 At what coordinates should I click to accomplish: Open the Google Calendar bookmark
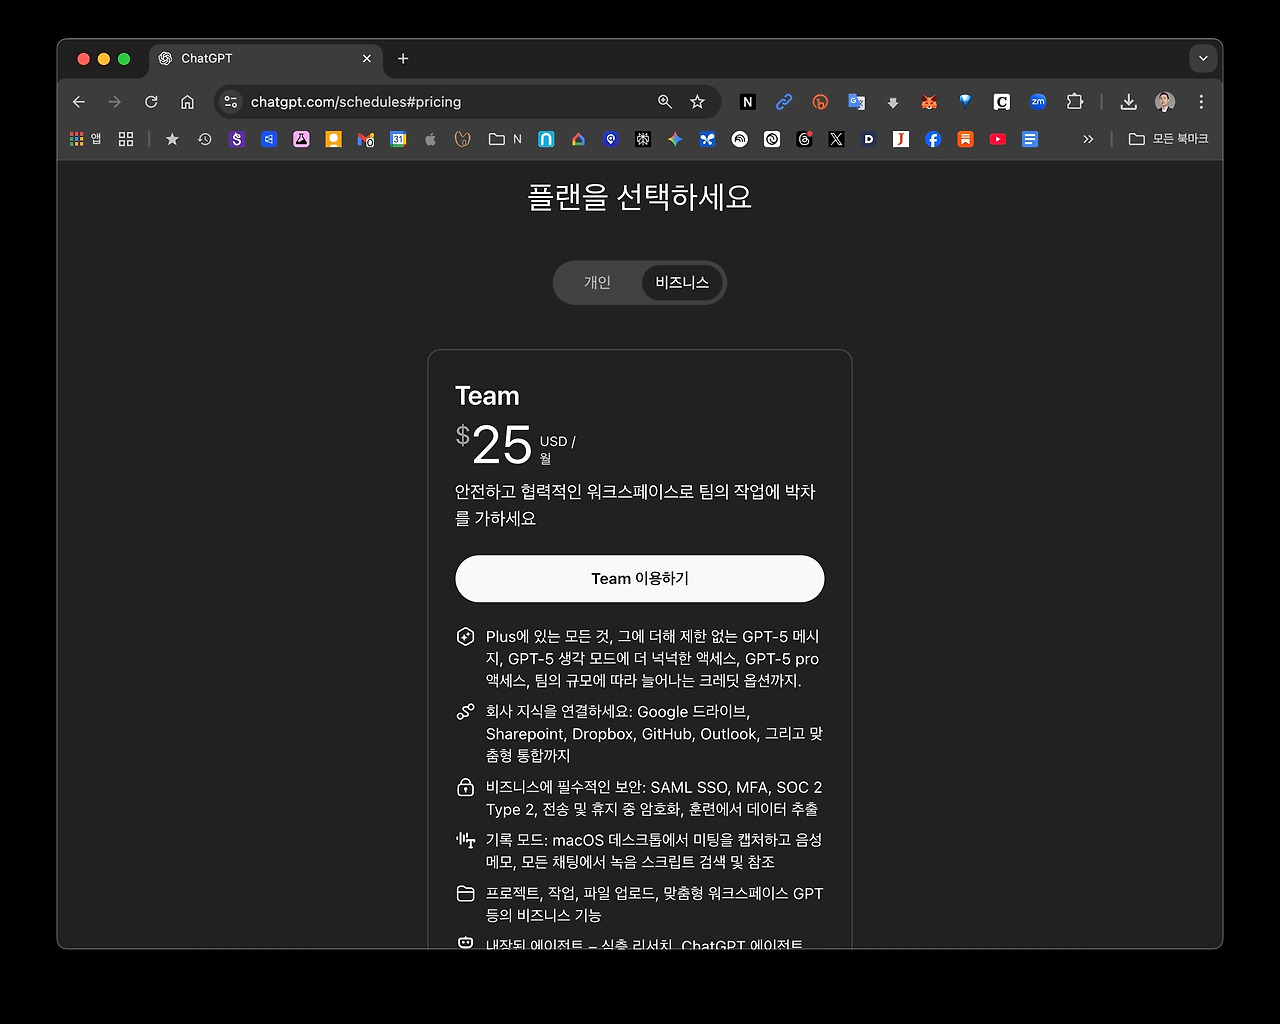point(398,140)
